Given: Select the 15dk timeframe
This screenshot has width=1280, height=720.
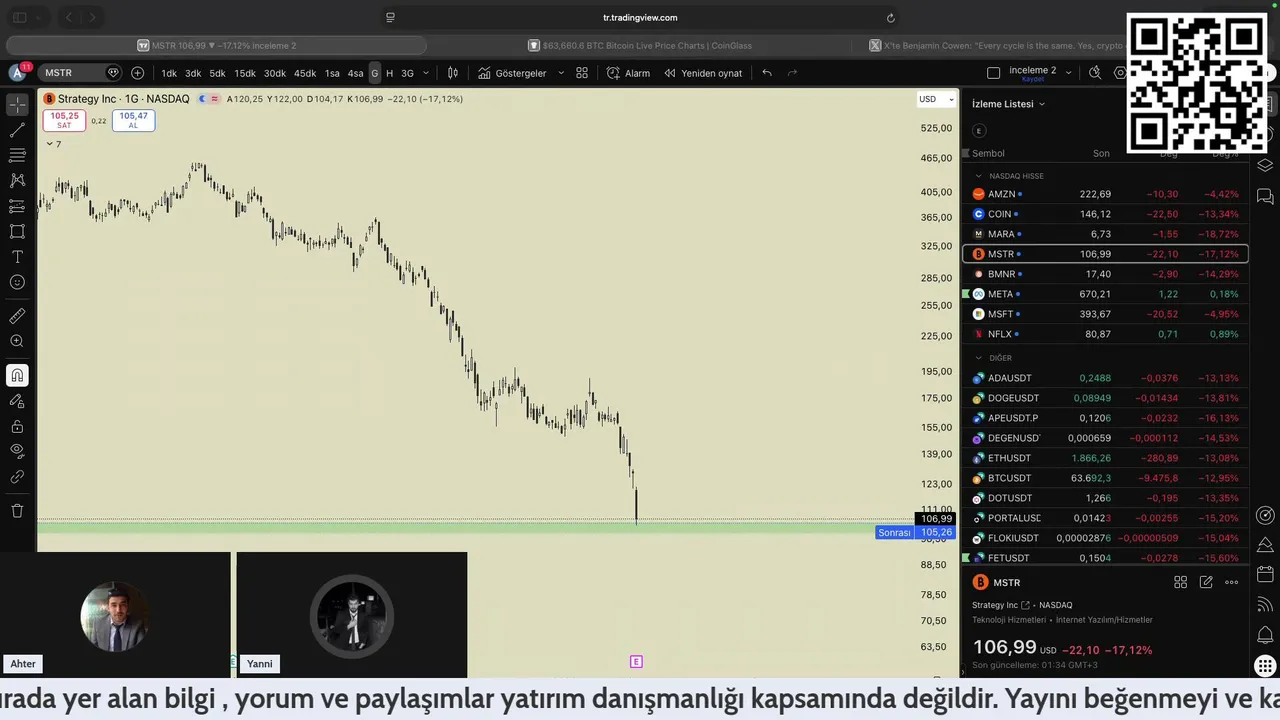Looking at the screenshot, I should 245,73.
